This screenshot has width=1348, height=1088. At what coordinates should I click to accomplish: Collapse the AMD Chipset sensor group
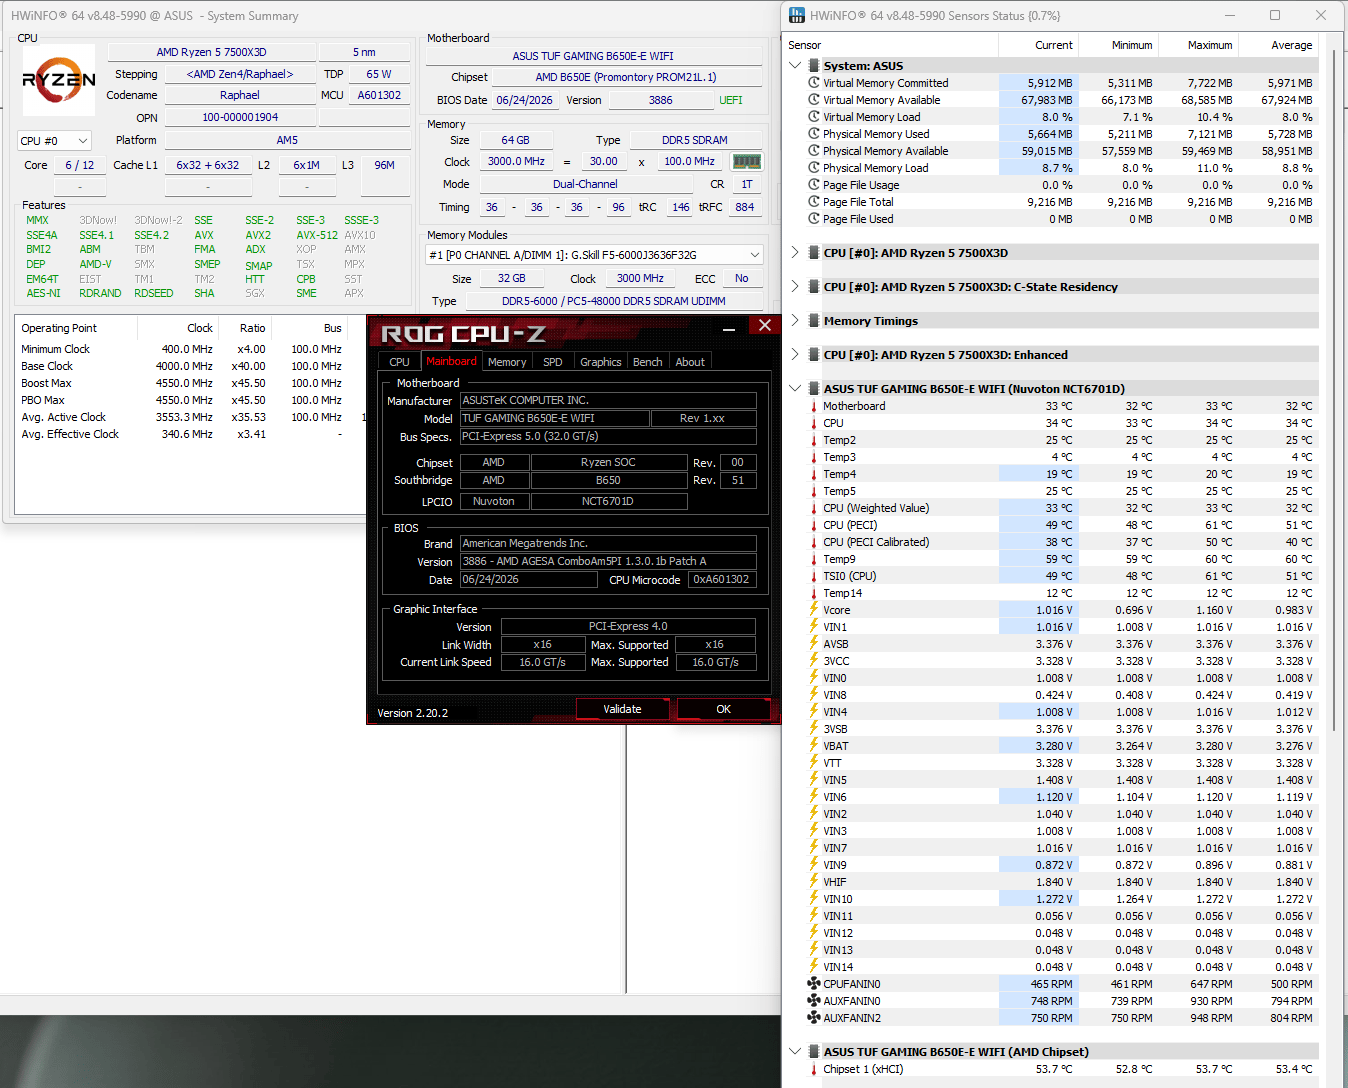(x=796, y=1052)
